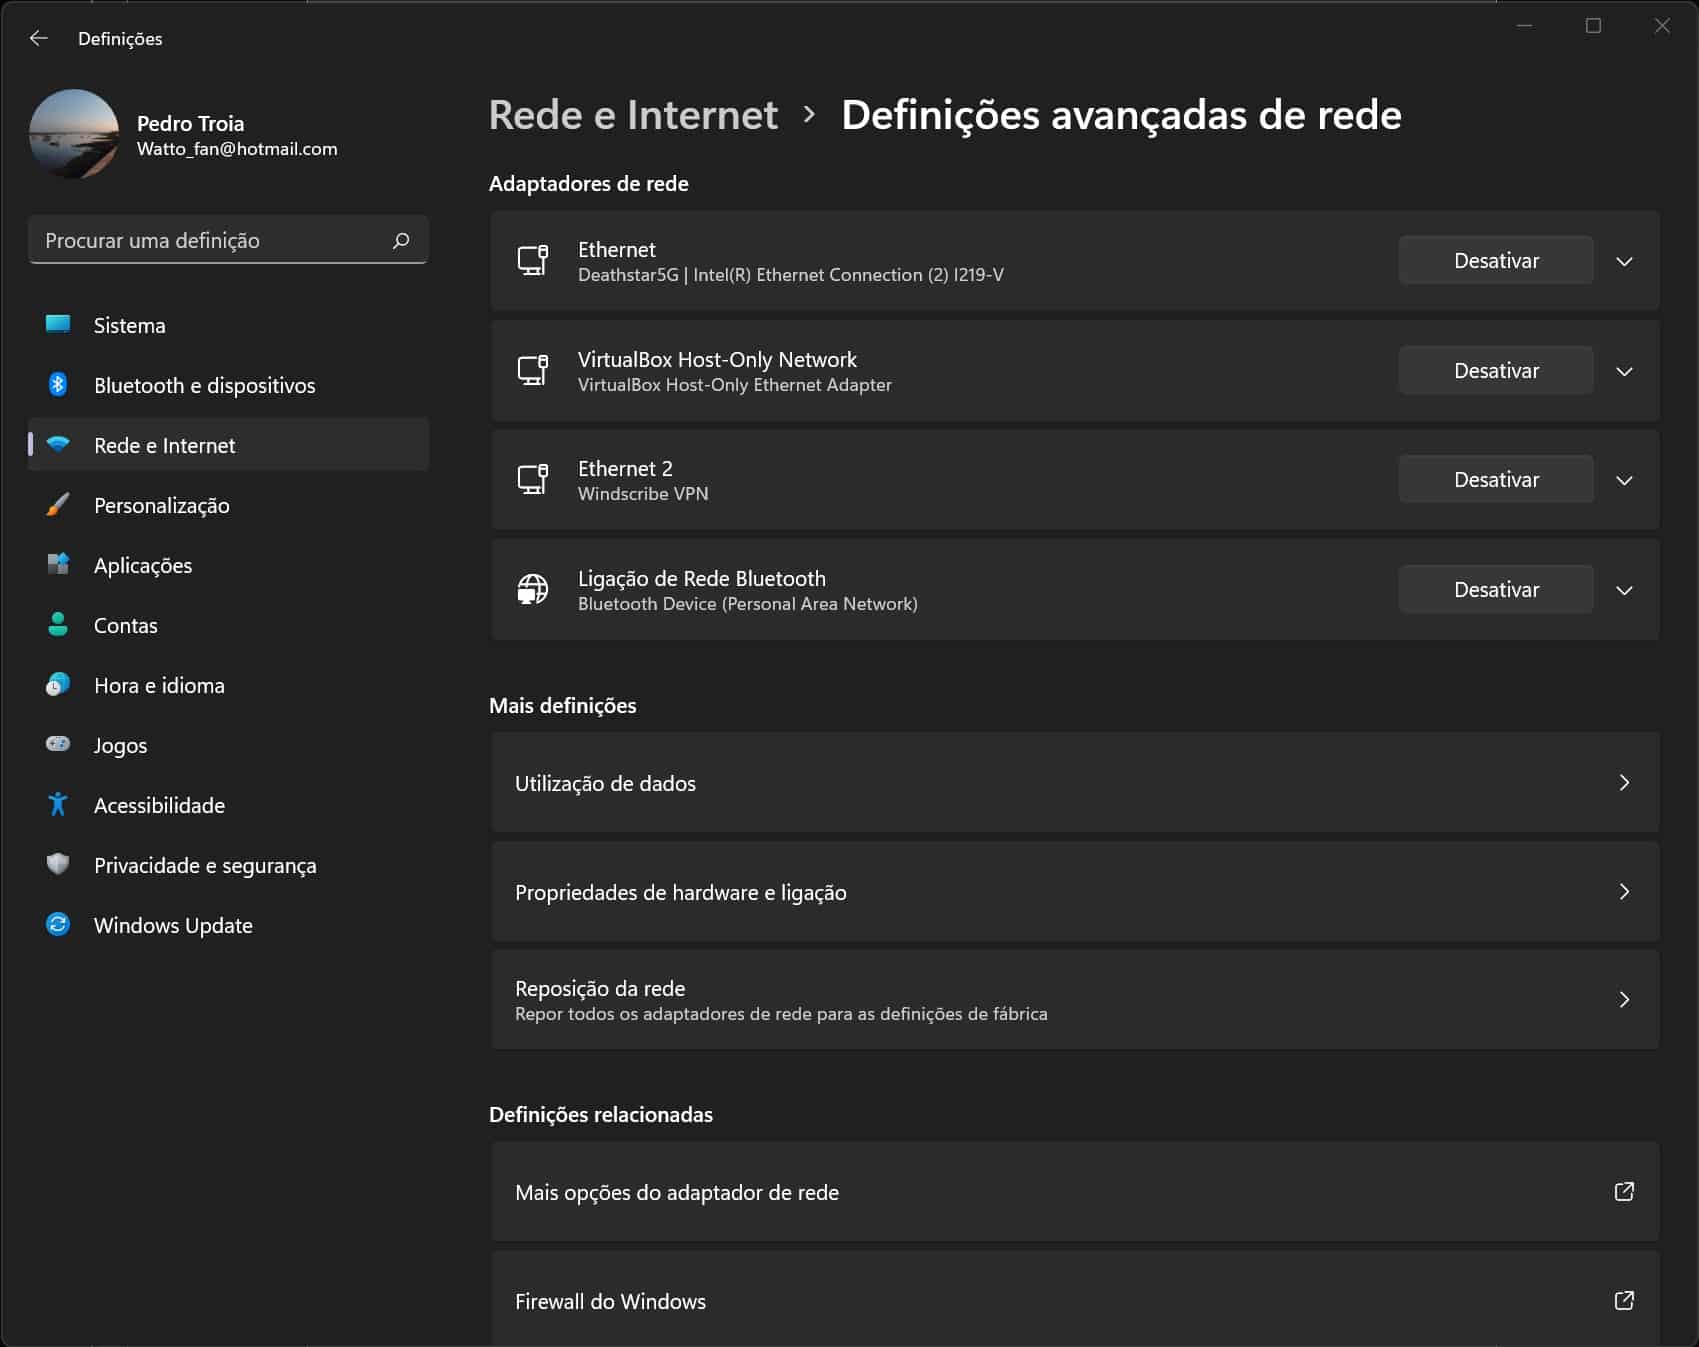Navigate back to Rede e Internet breadcrumb
Image resolution: width=1699 pixels, height=1347 pixels.
click(x=633, y=115)
